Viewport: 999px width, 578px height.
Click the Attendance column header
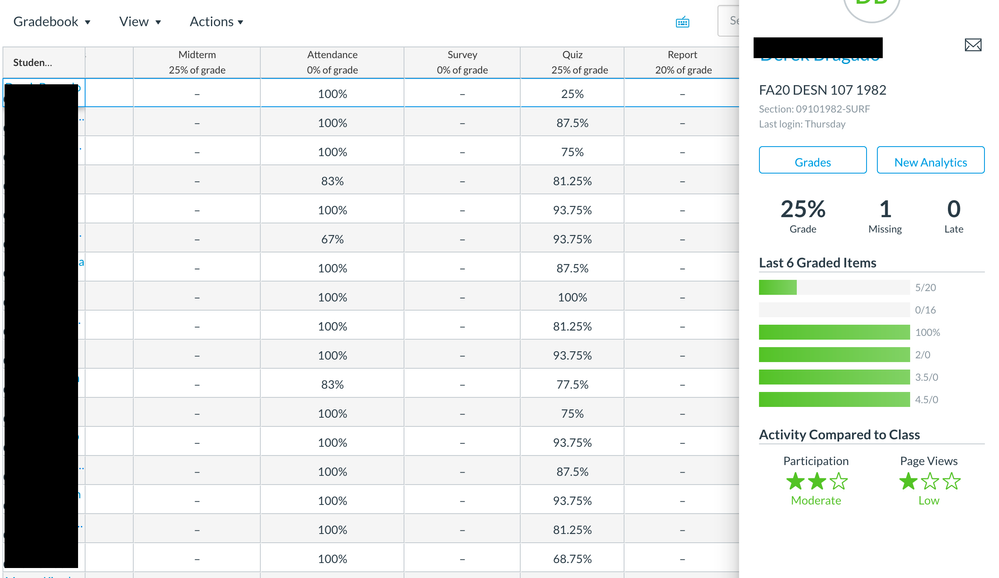pos(332,62)
